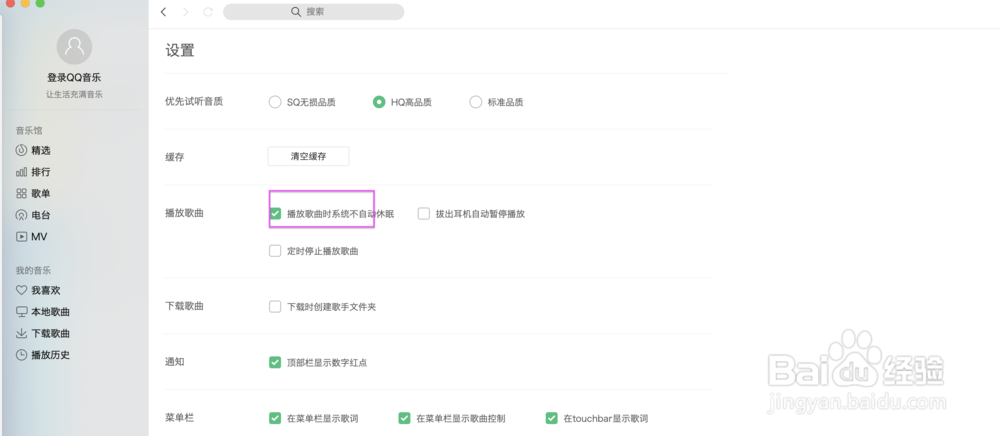Click the 精选 compass icon
This screenshot has width=1000, height=436.
[x=21, y=150]
